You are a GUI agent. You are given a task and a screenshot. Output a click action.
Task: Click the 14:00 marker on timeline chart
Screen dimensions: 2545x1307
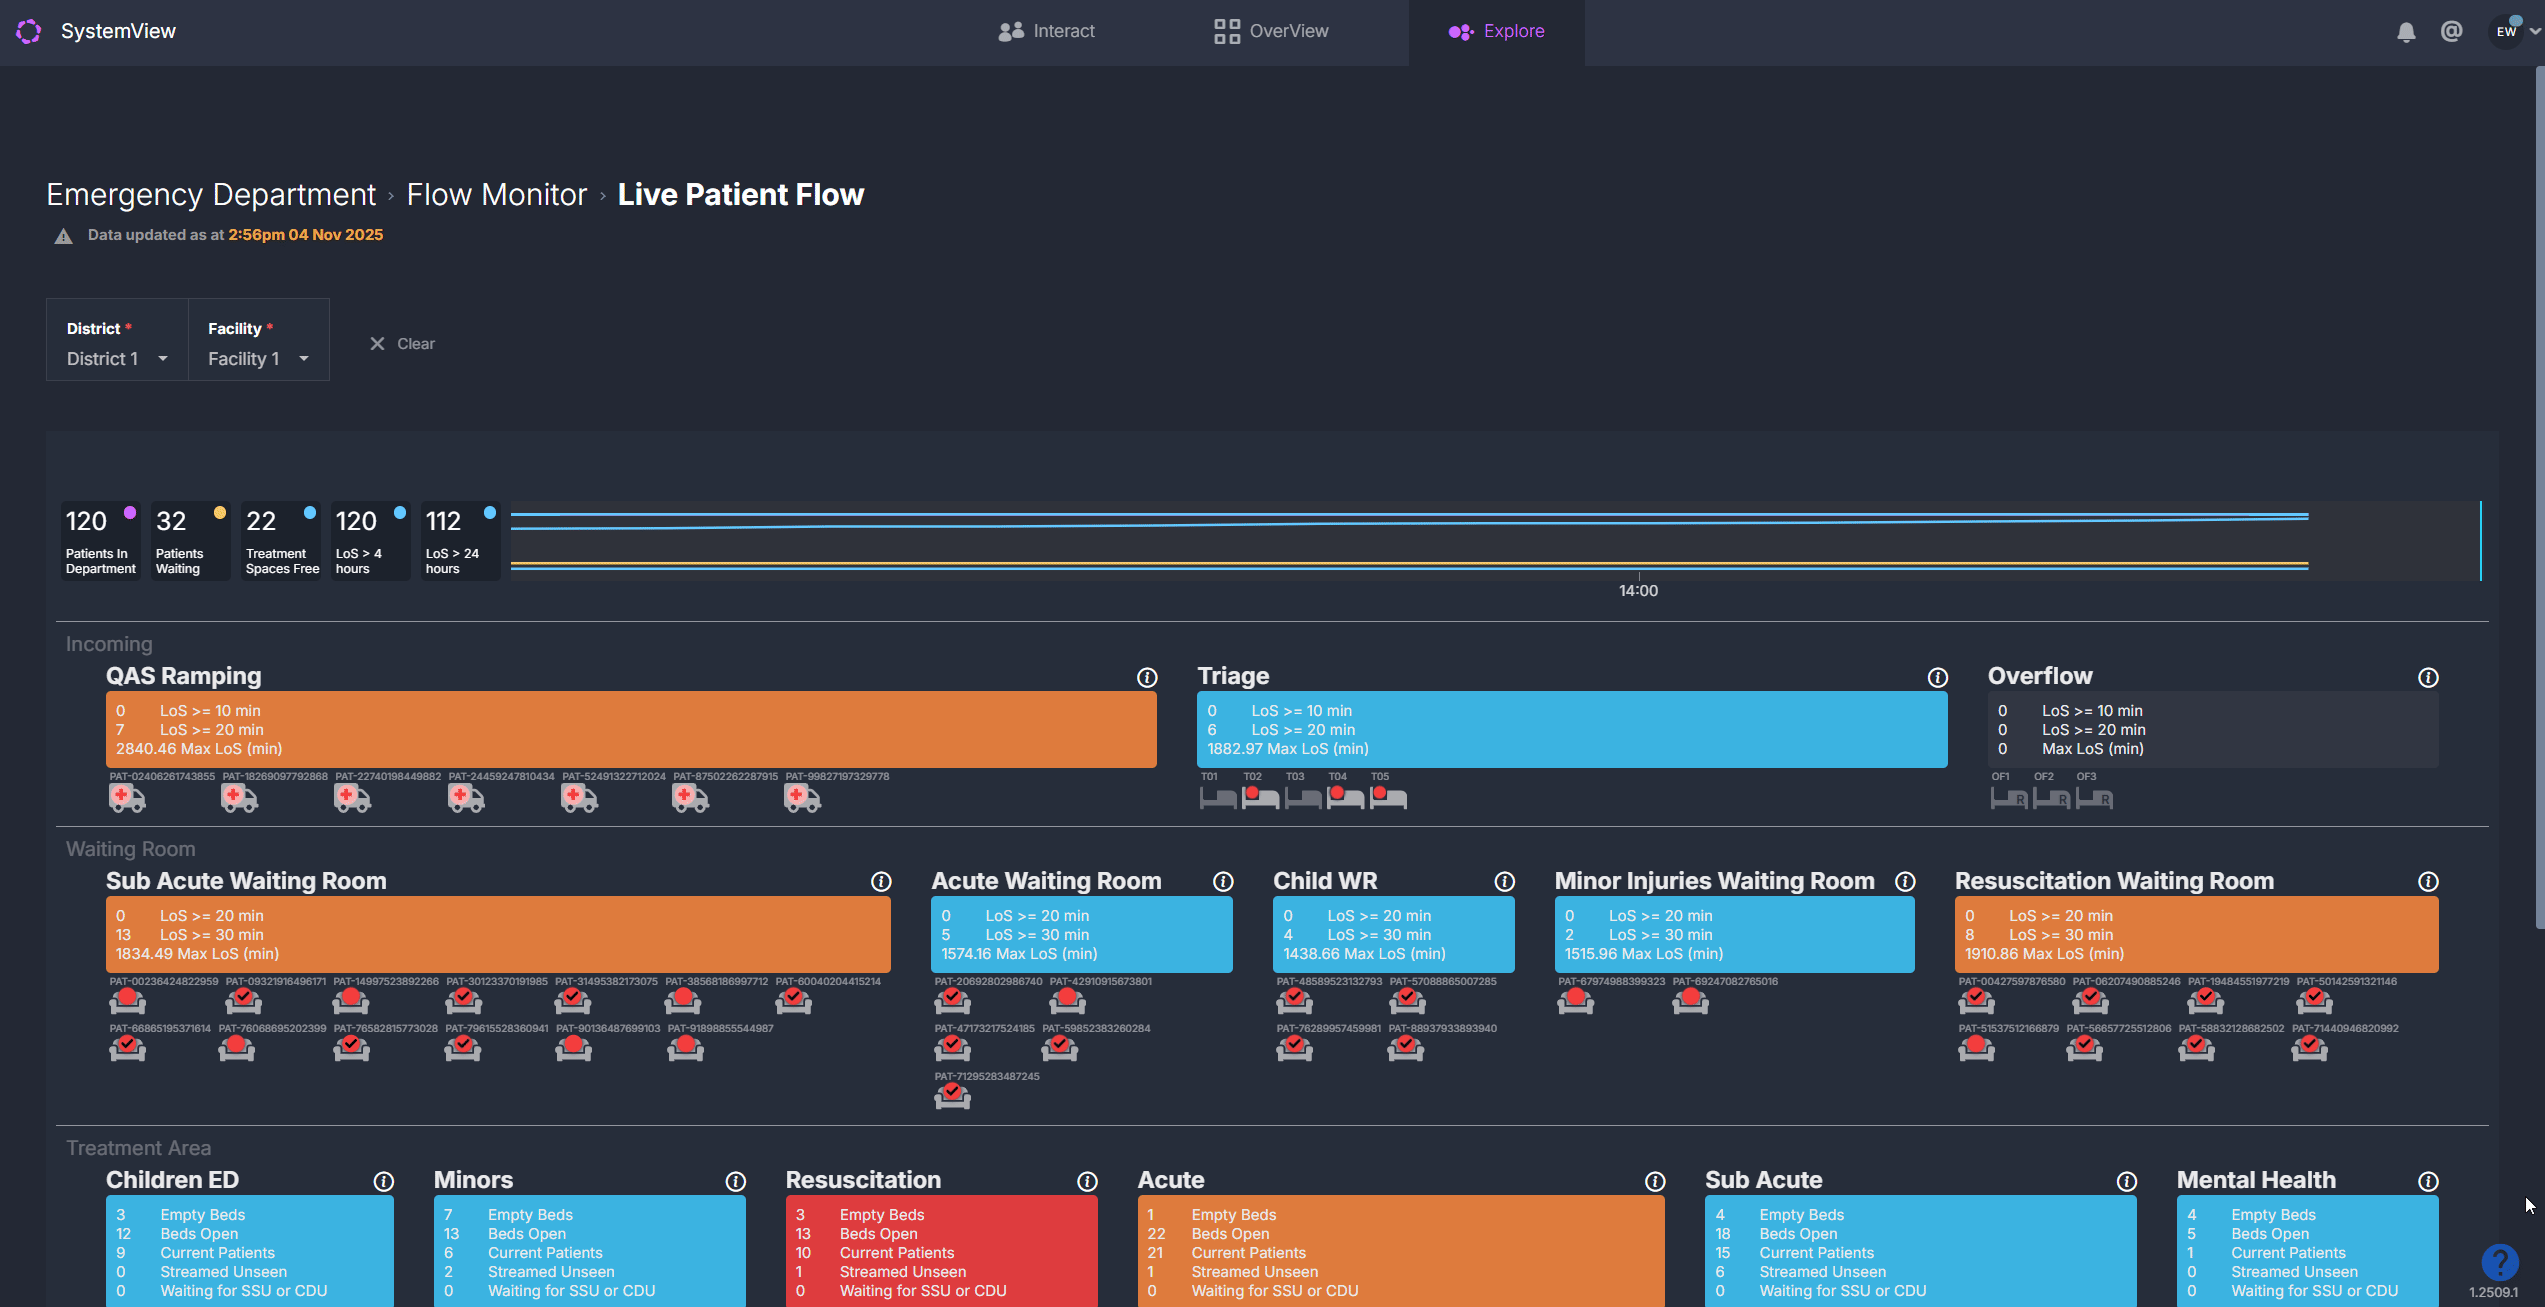(1638, 590)
